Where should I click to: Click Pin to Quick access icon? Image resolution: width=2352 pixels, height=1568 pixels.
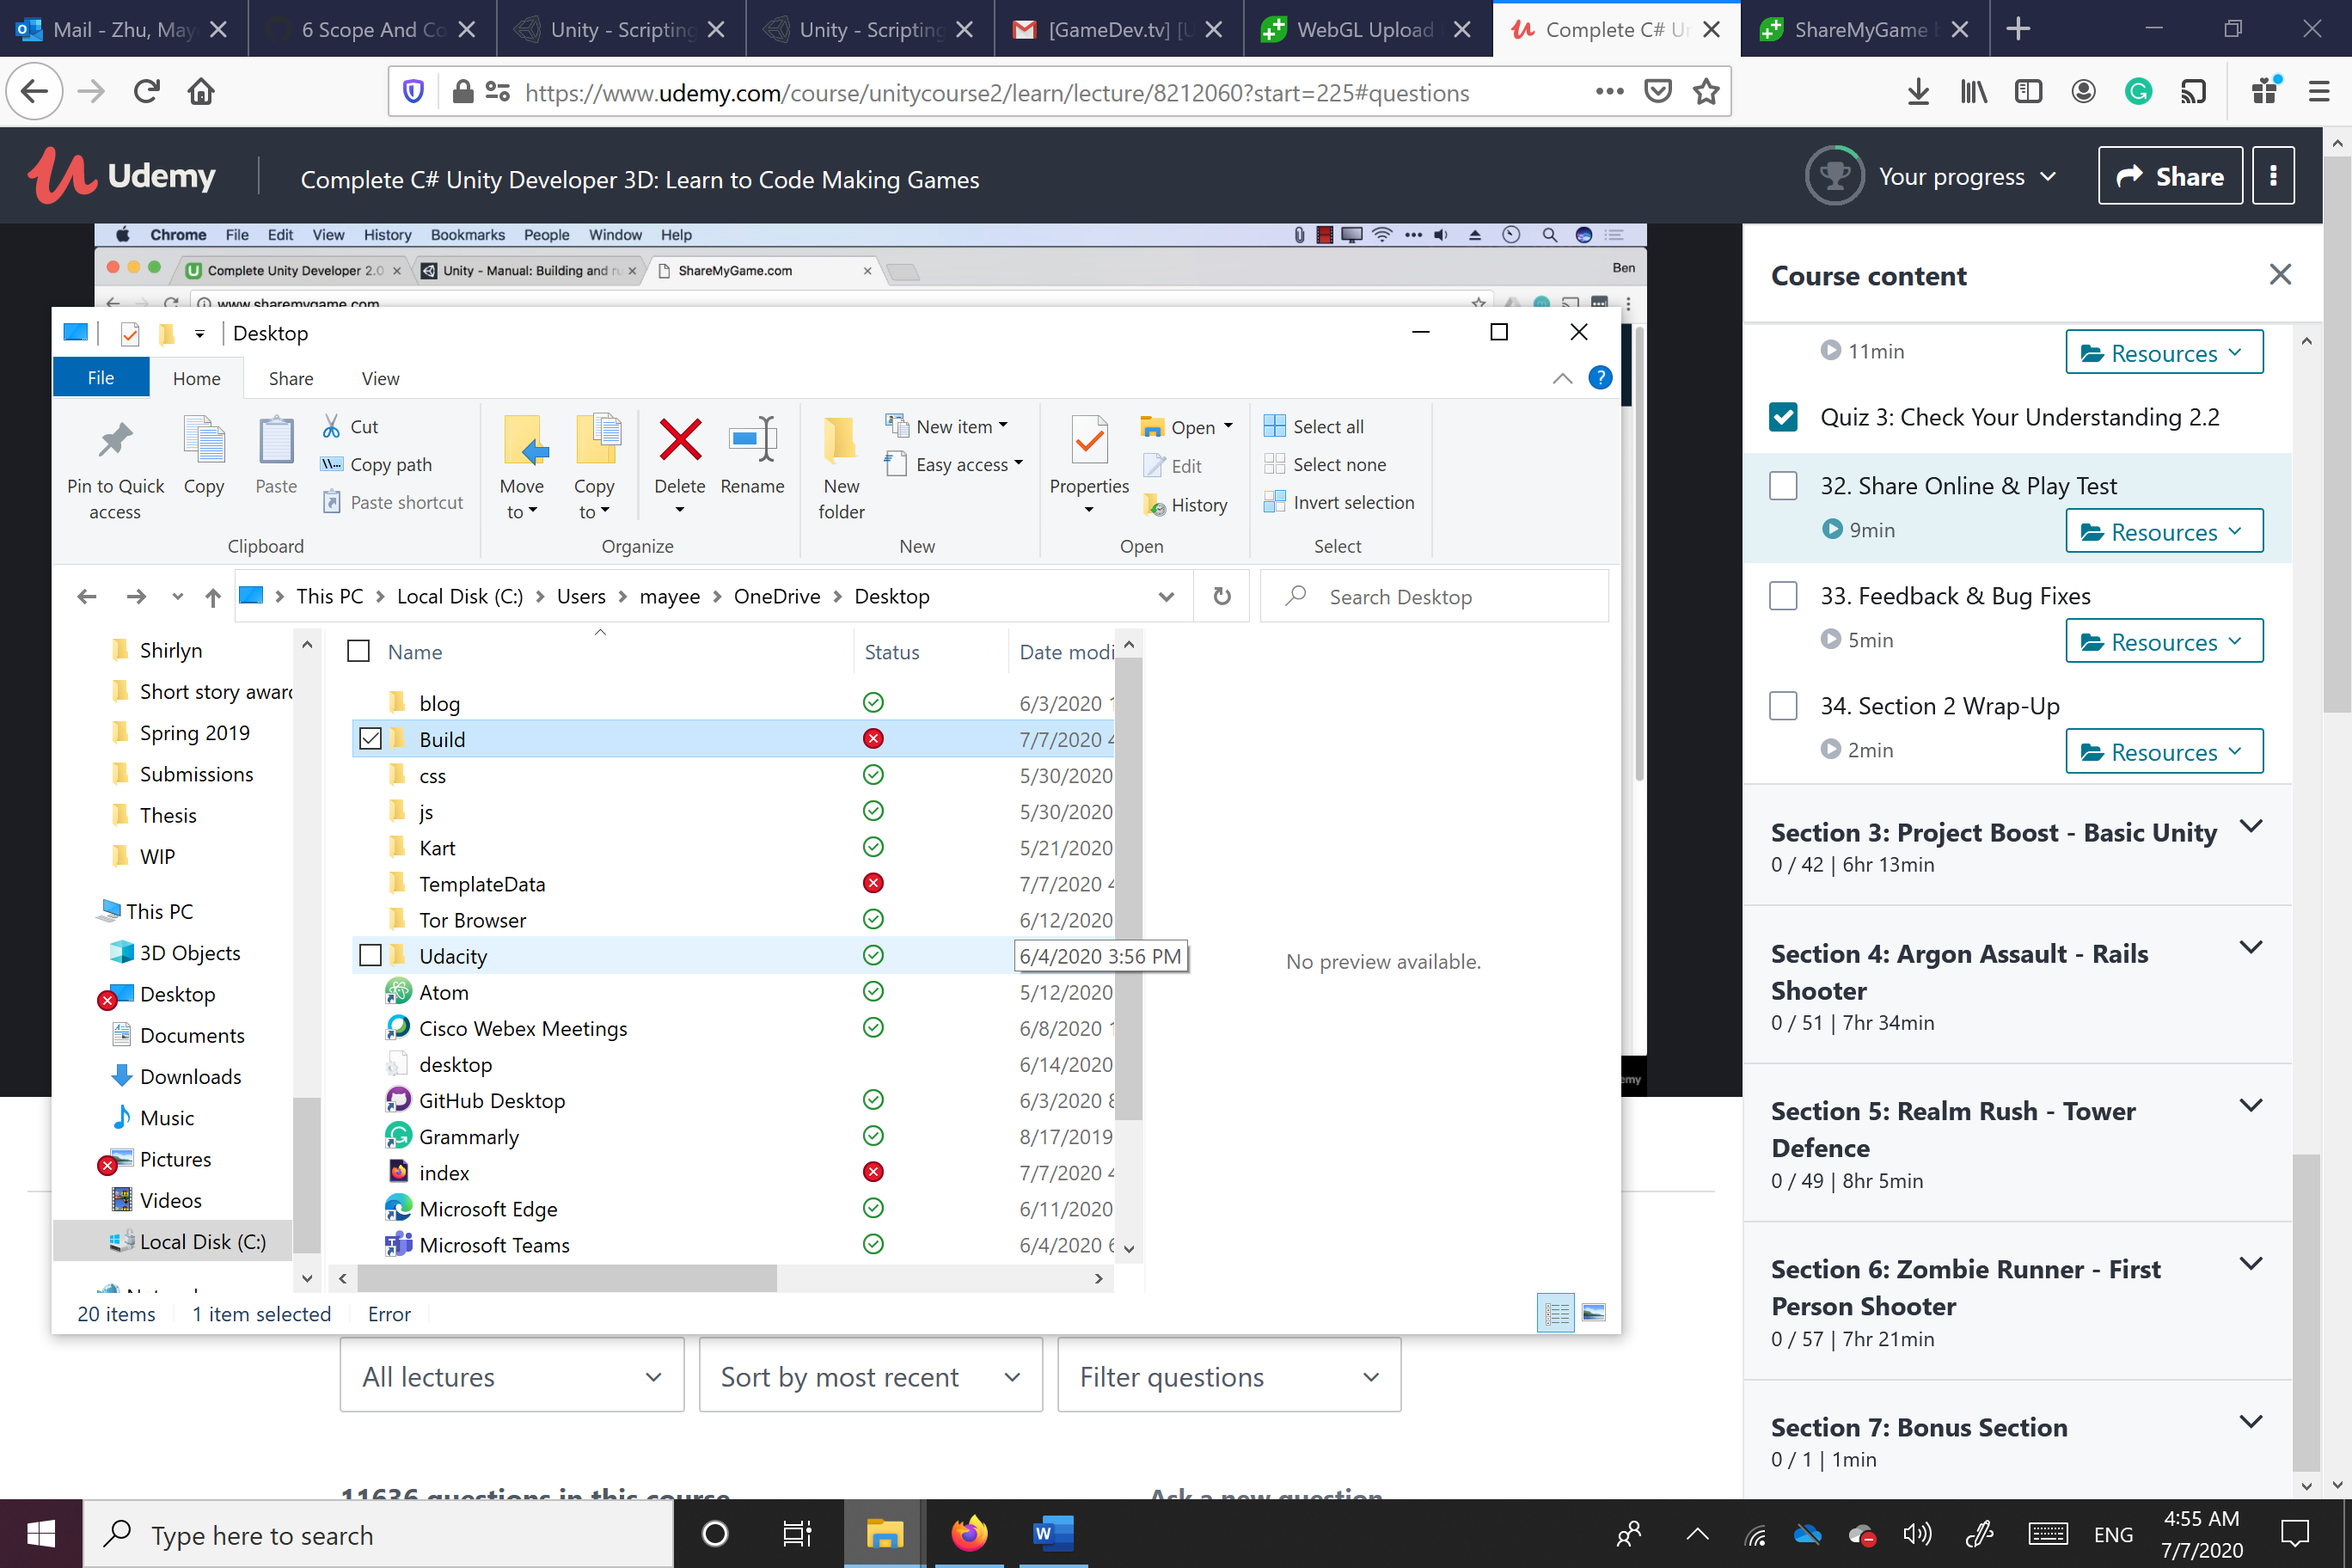click(x=115, y=441)
